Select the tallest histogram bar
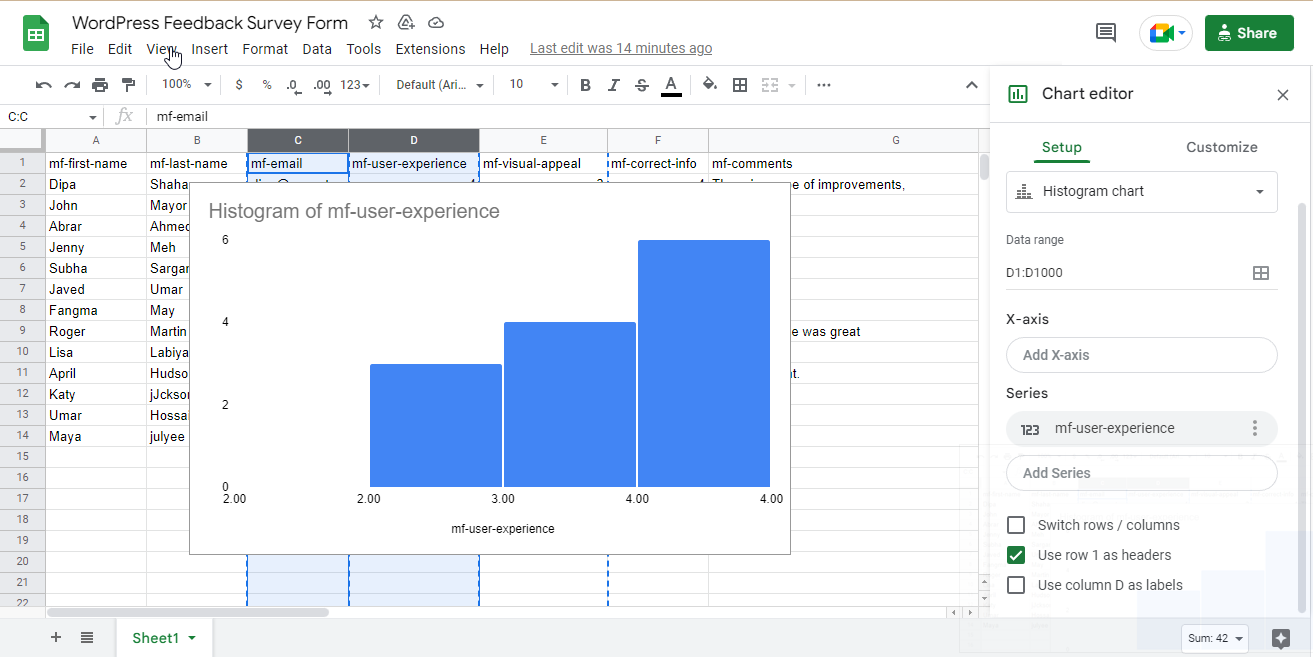 (x=704, y=363)
